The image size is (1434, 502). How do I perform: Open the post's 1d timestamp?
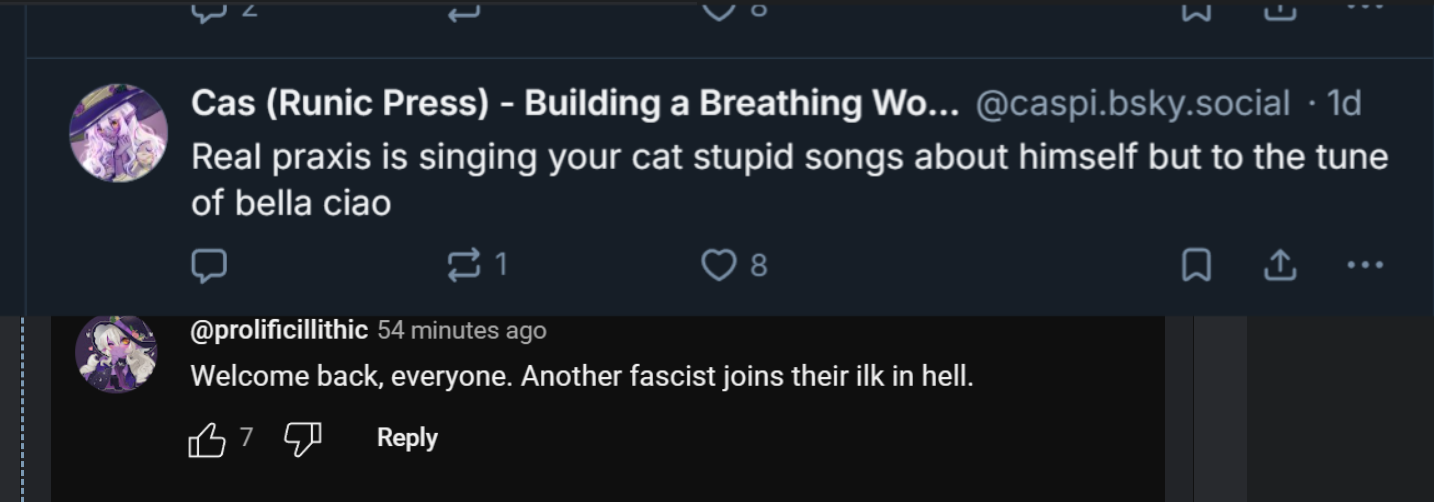click(1343, 104)
